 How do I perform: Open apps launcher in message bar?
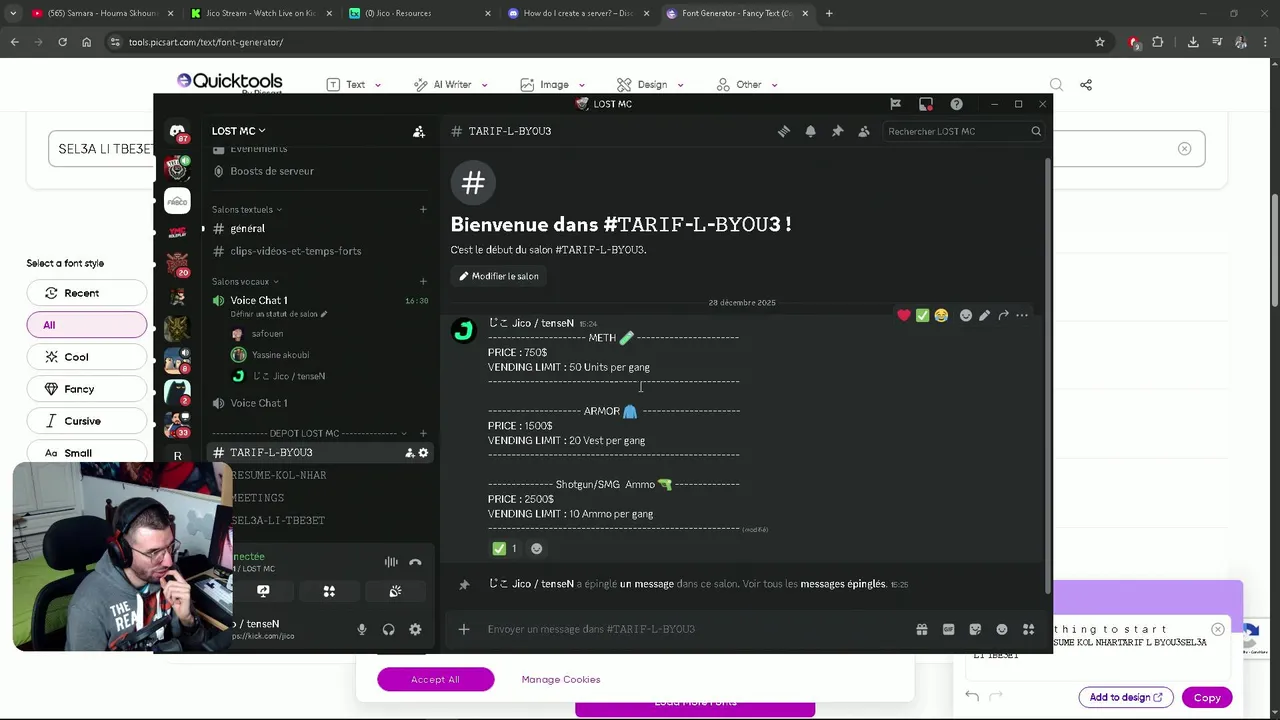[1028, 629]
